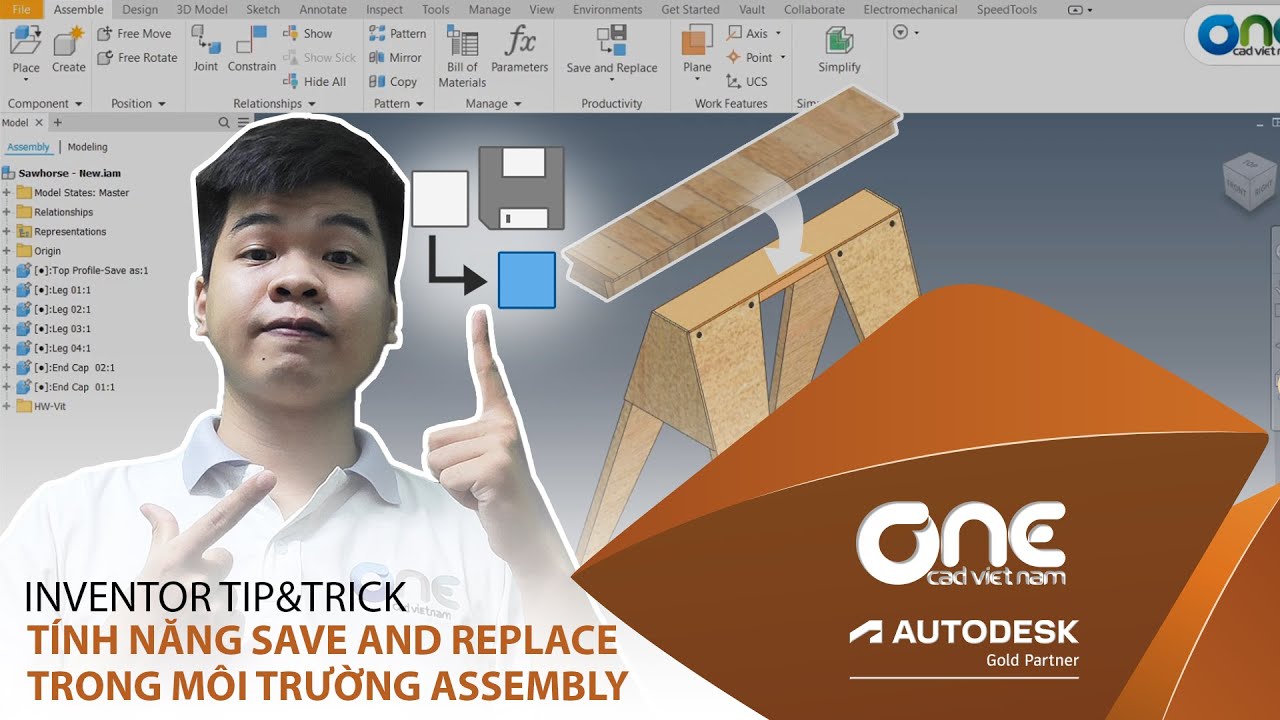The image size is (1280, 720).
Task: Switch browser to Assembly view
Action: point(28,147)
